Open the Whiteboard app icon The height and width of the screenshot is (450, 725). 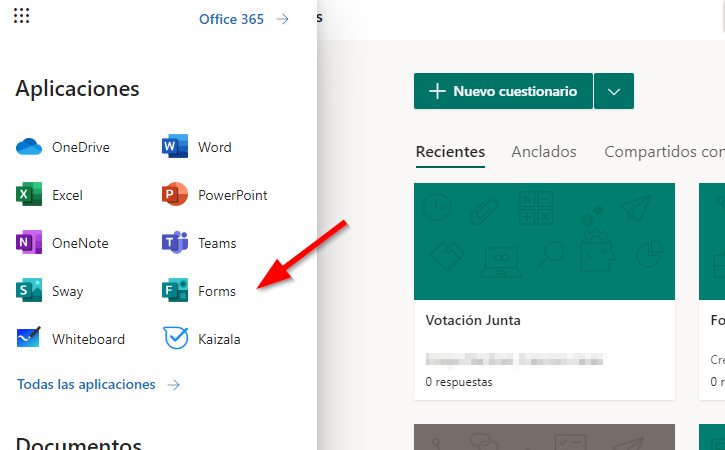(x=29, y=339)
